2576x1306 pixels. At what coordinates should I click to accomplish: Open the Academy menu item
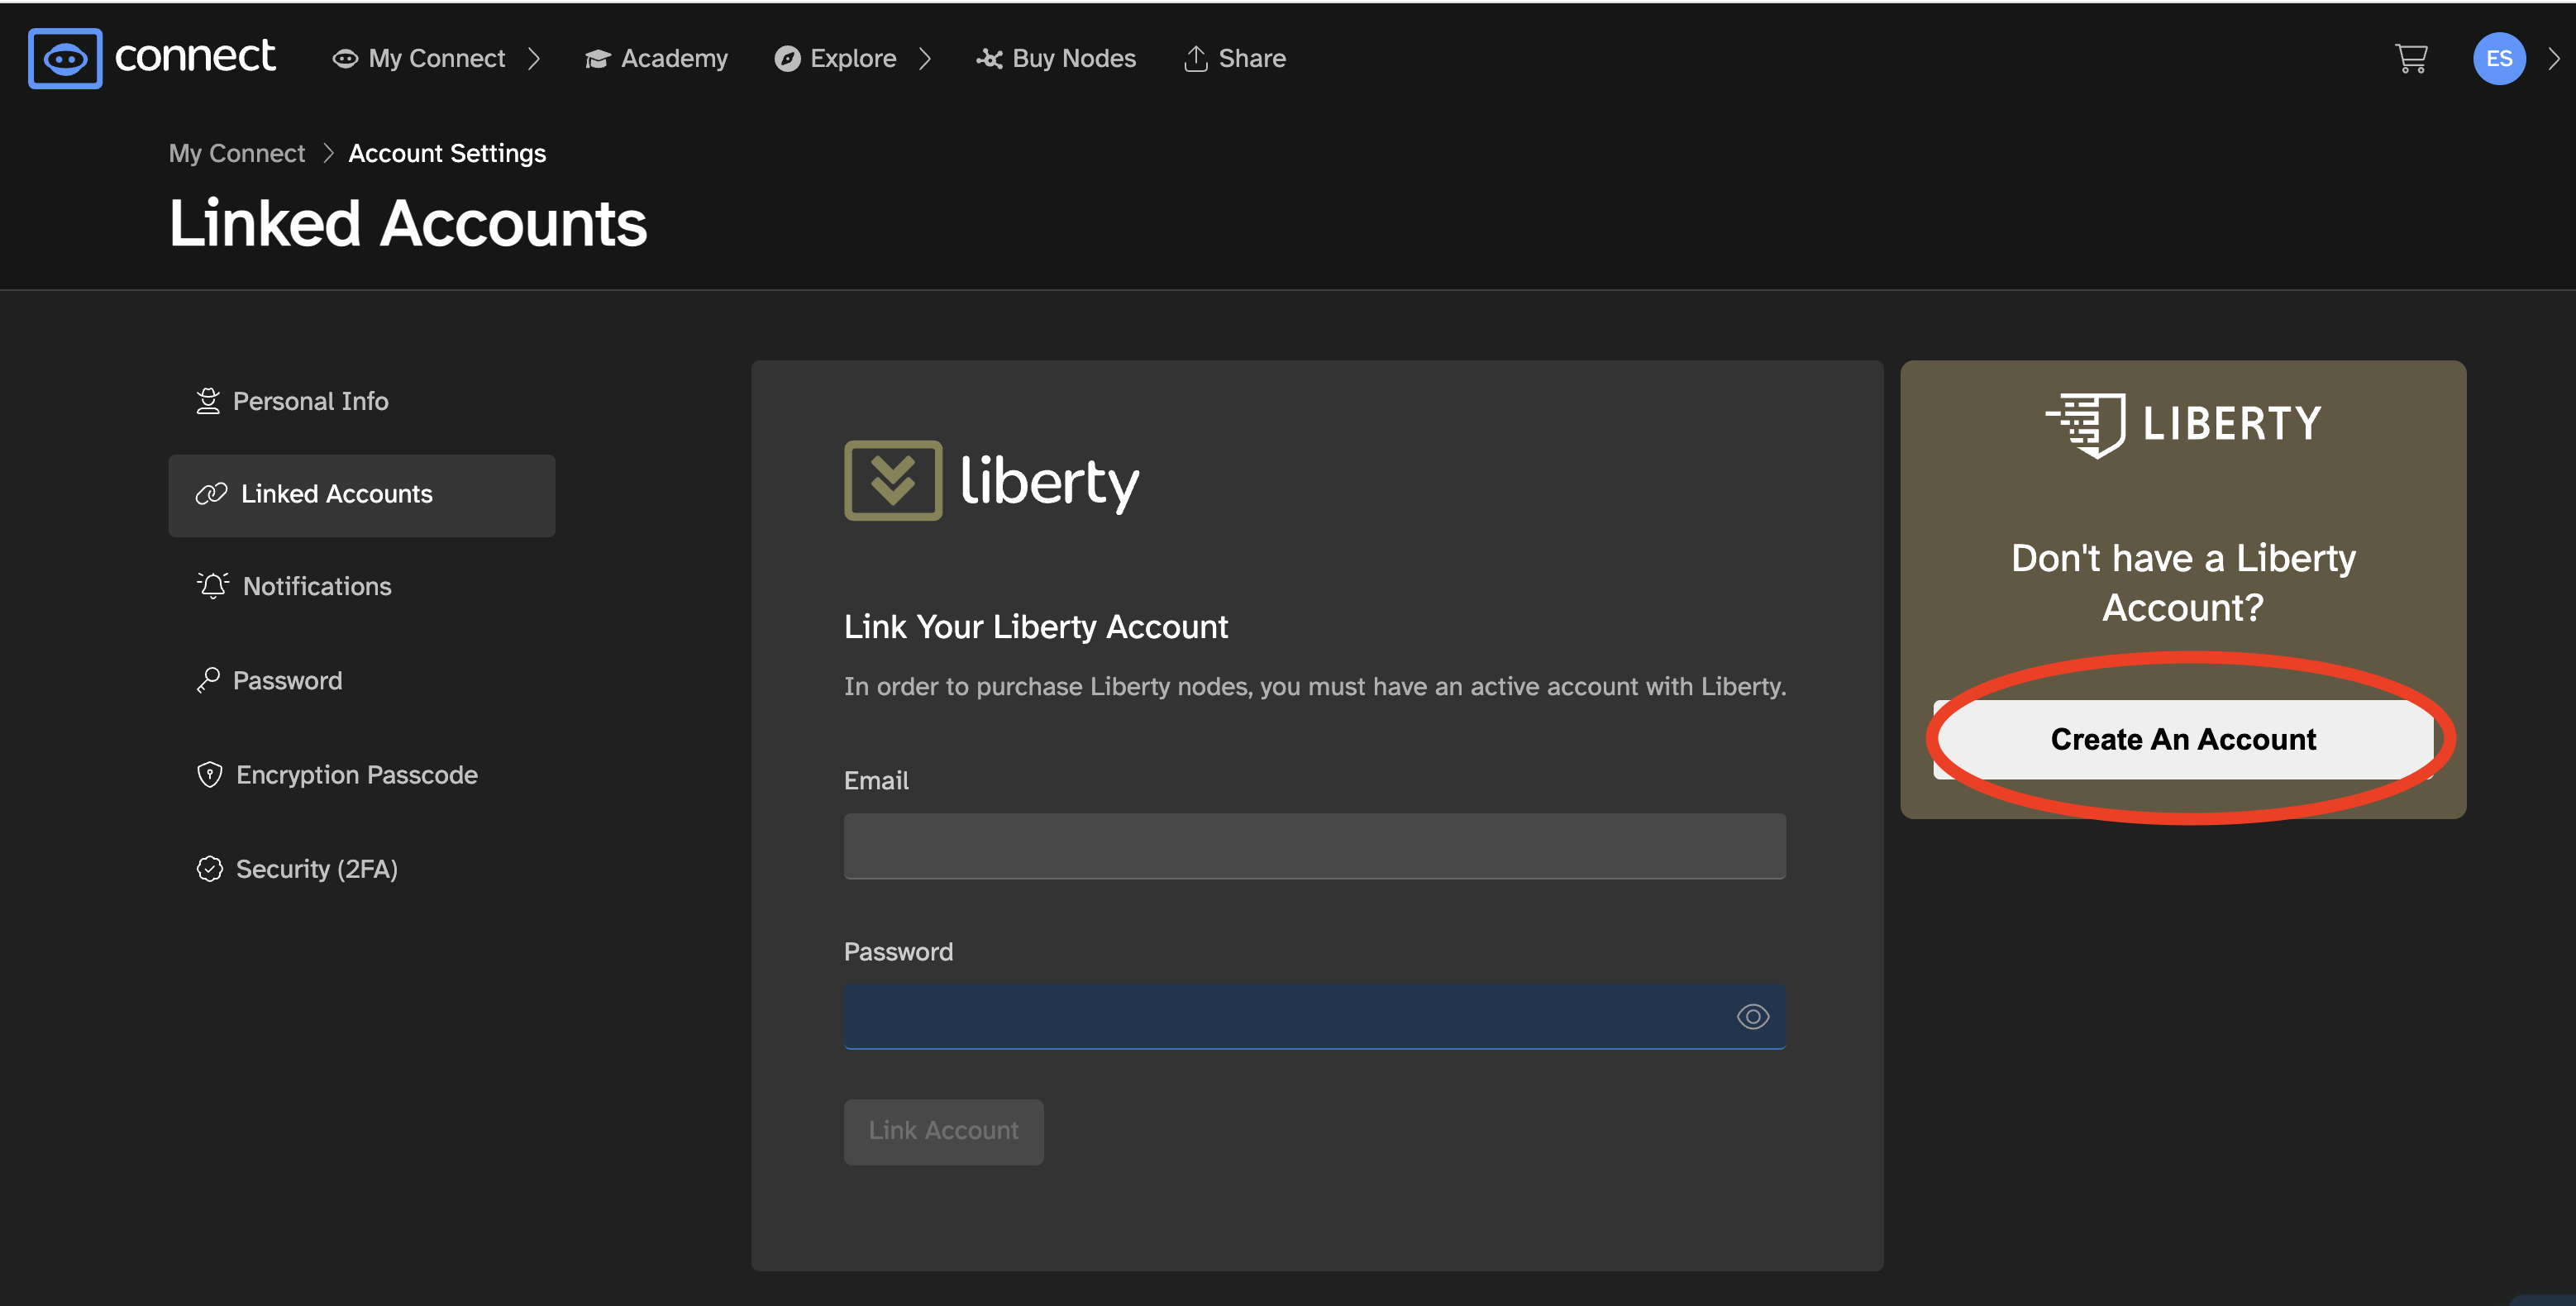pyautogui.click(x=656, y=59)
